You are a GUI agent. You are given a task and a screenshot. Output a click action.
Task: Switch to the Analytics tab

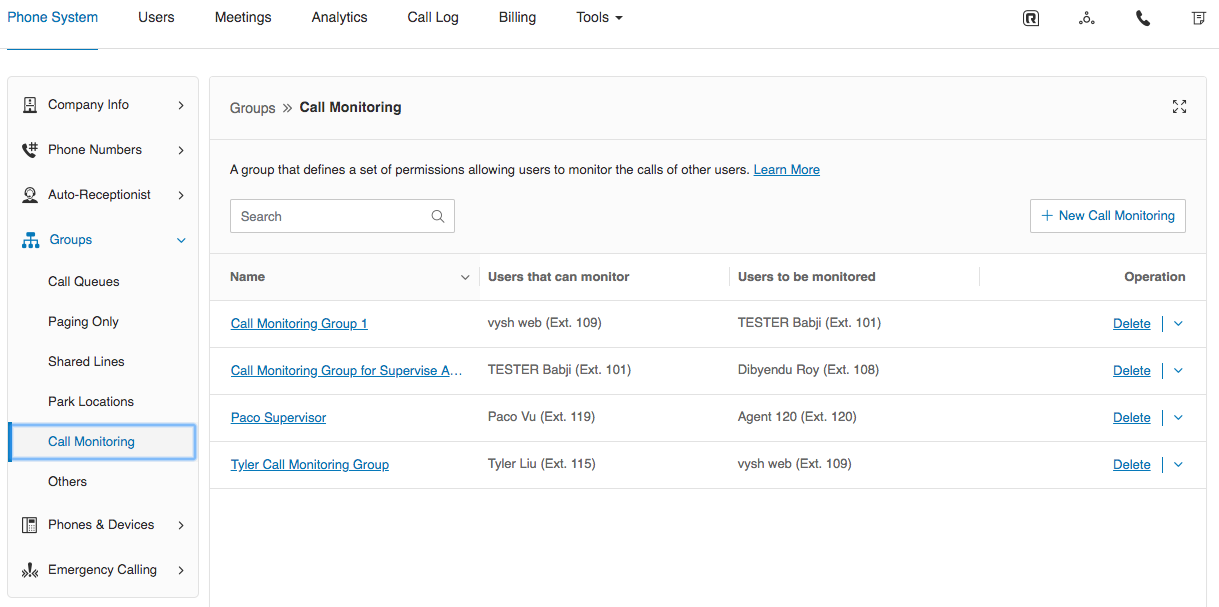click(x=339, y=18)
